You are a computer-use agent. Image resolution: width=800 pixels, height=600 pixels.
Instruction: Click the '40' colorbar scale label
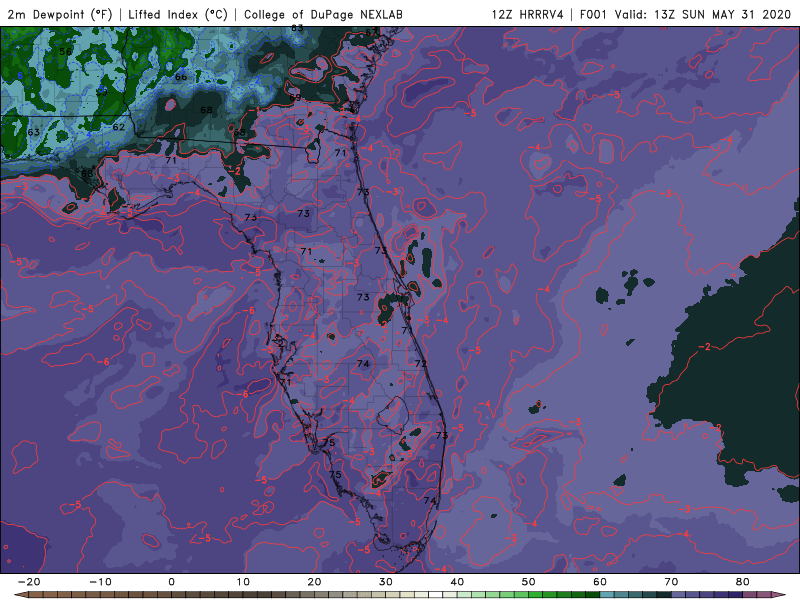[x=457, y=582]
